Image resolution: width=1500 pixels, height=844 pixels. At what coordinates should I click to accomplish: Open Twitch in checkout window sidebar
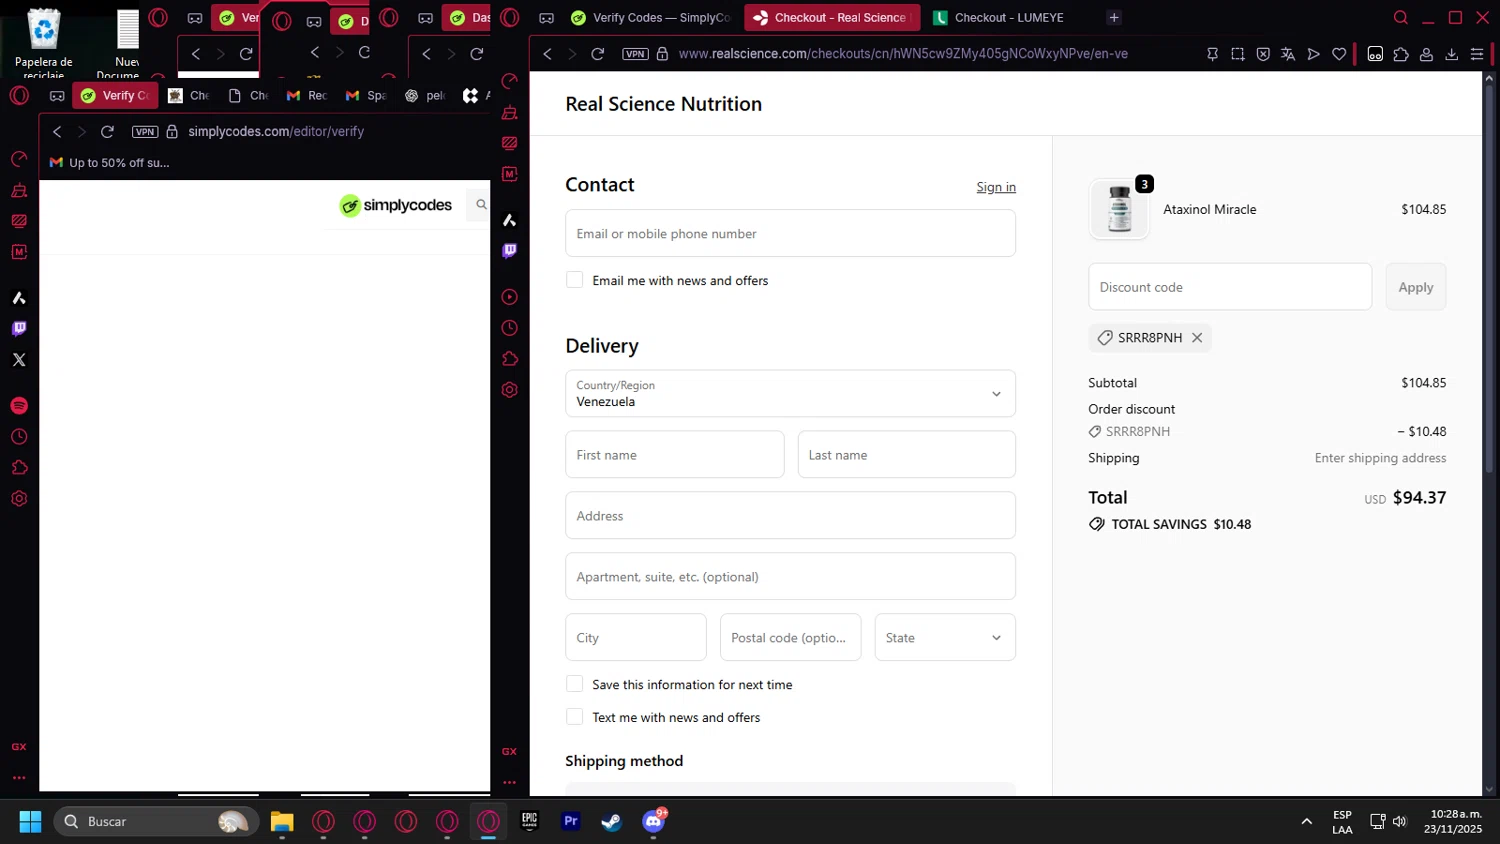(x=509, y=251)
